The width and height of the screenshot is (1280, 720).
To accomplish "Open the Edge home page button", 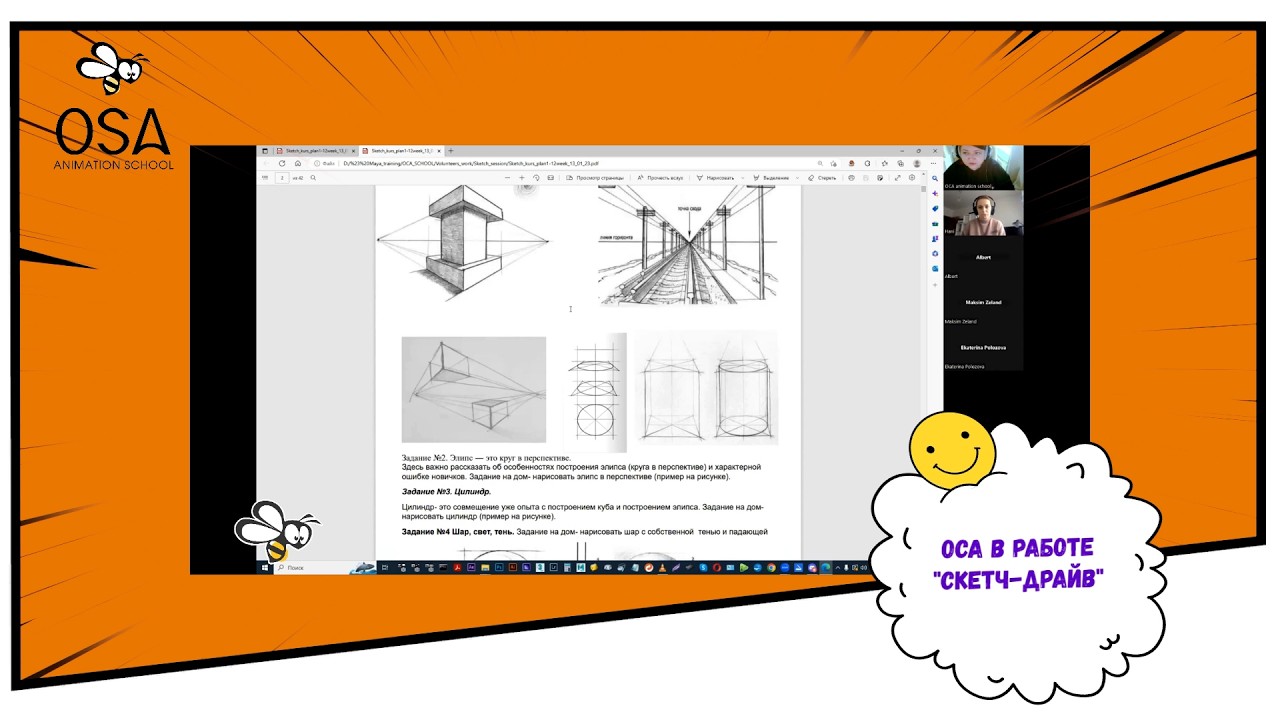I will click(298, 163).
